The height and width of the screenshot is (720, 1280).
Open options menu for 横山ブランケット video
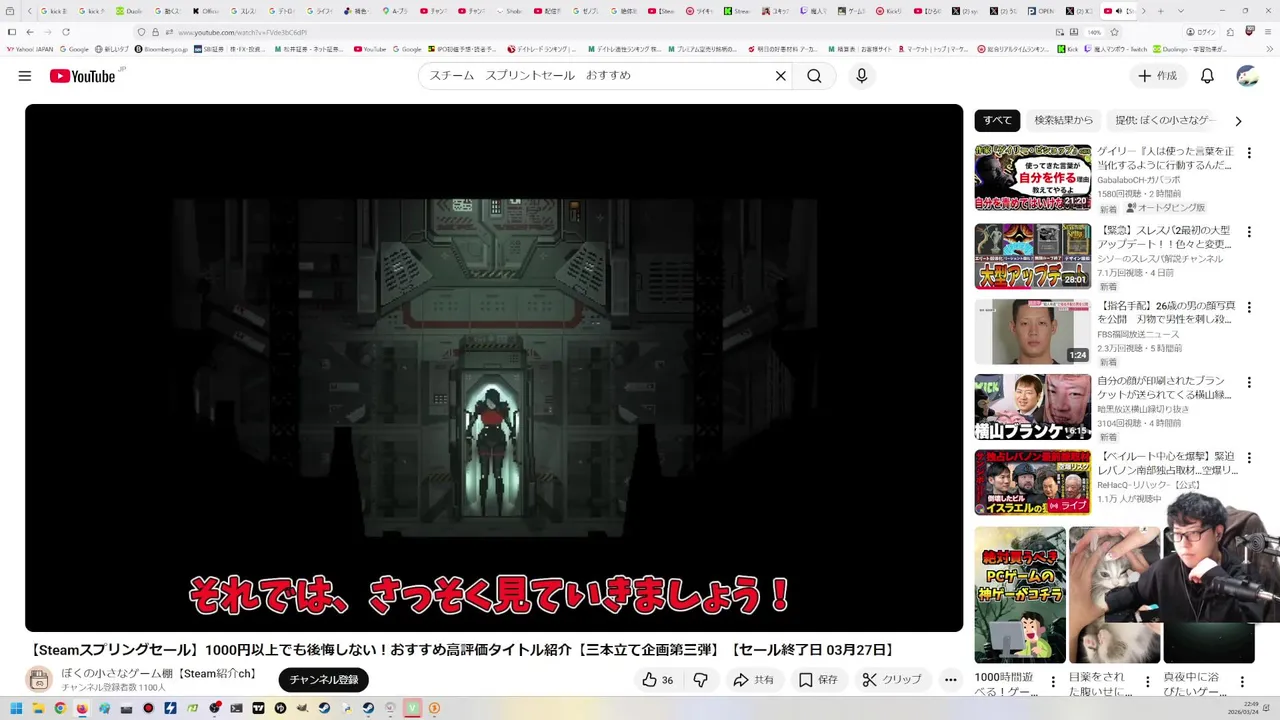(1248, 382)
